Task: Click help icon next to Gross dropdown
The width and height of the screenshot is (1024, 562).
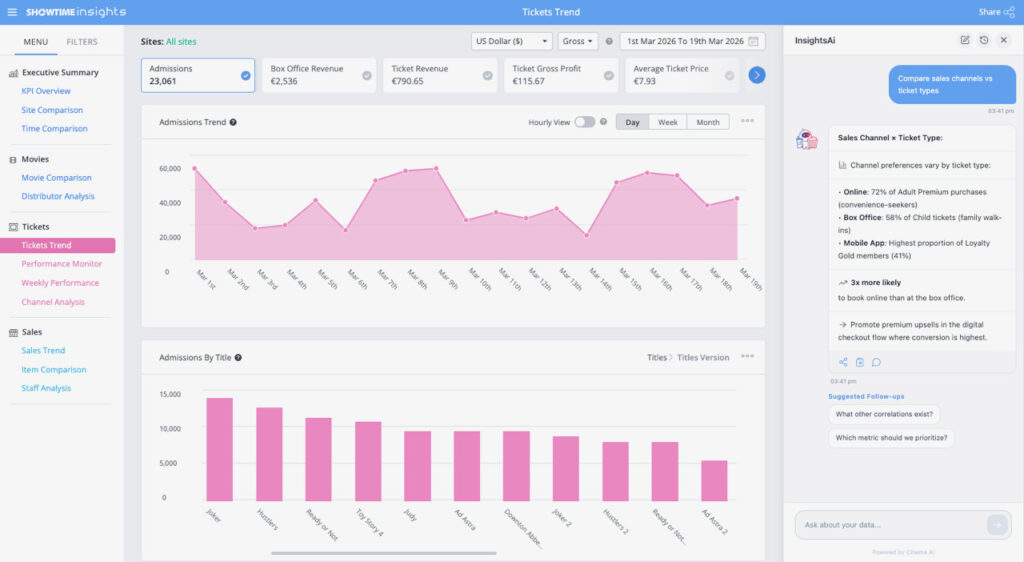Action: tap(609, 41)
